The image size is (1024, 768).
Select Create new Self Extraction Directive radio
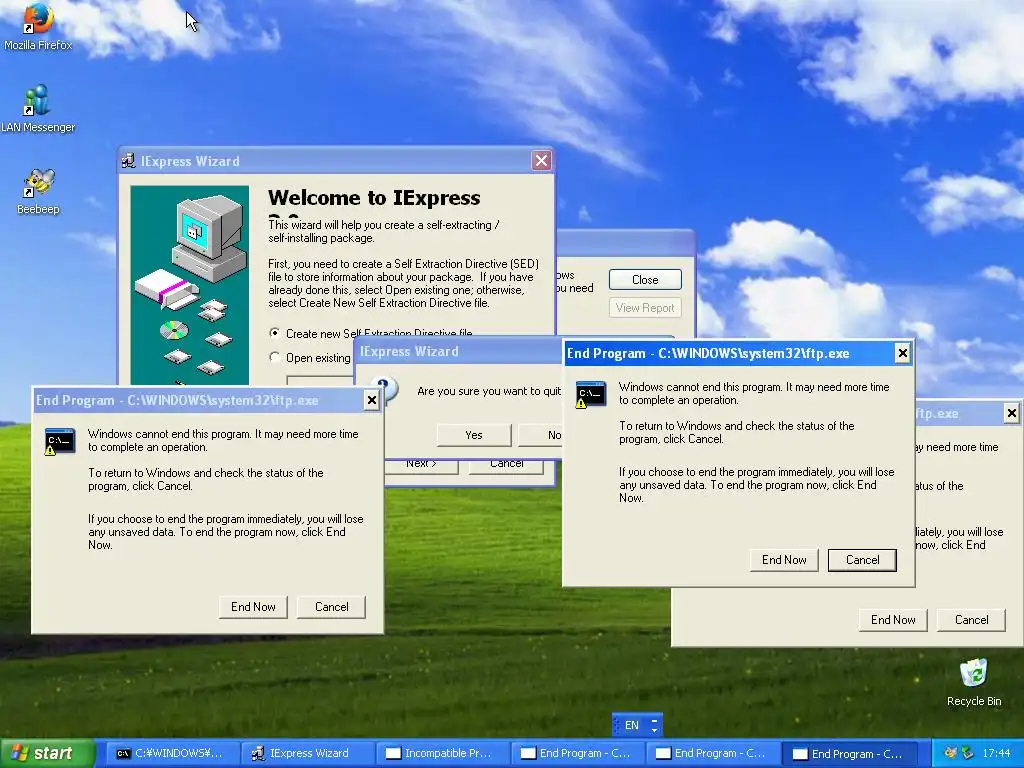[275, 333]
